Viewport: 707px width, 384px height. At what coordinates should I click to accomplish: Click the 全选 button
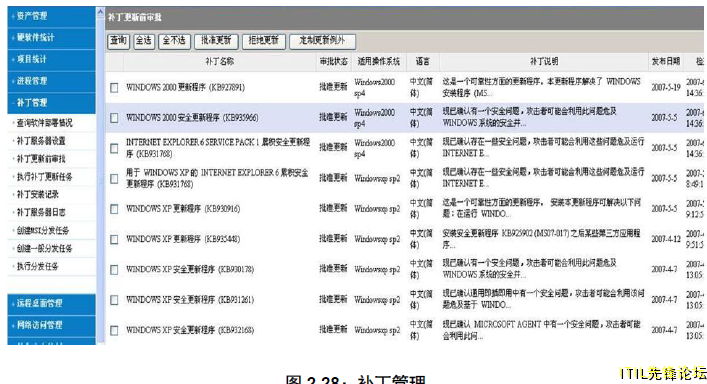tap(144, 41)
